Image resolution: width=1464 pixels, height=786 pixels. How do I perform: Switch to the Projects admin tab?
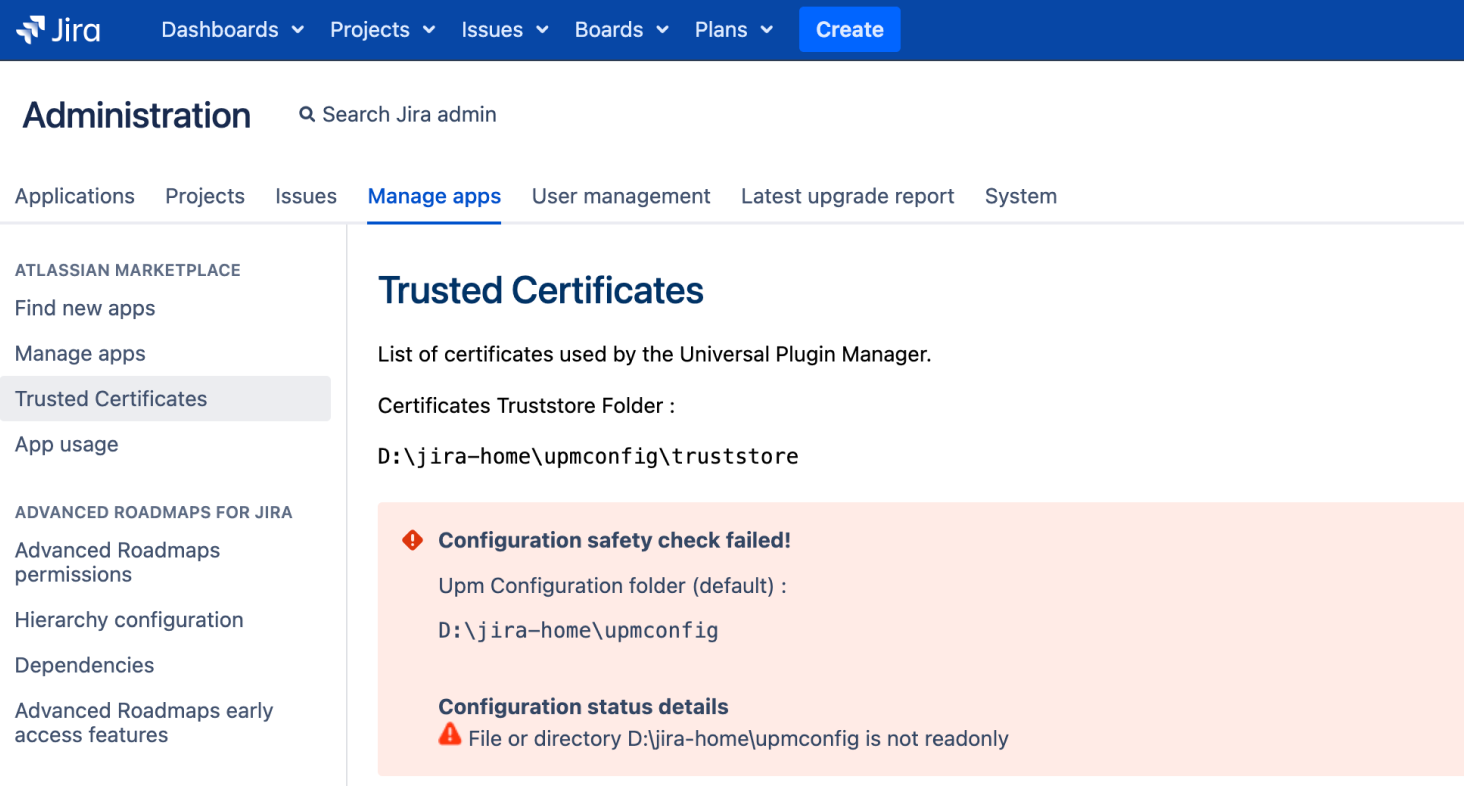205,196
